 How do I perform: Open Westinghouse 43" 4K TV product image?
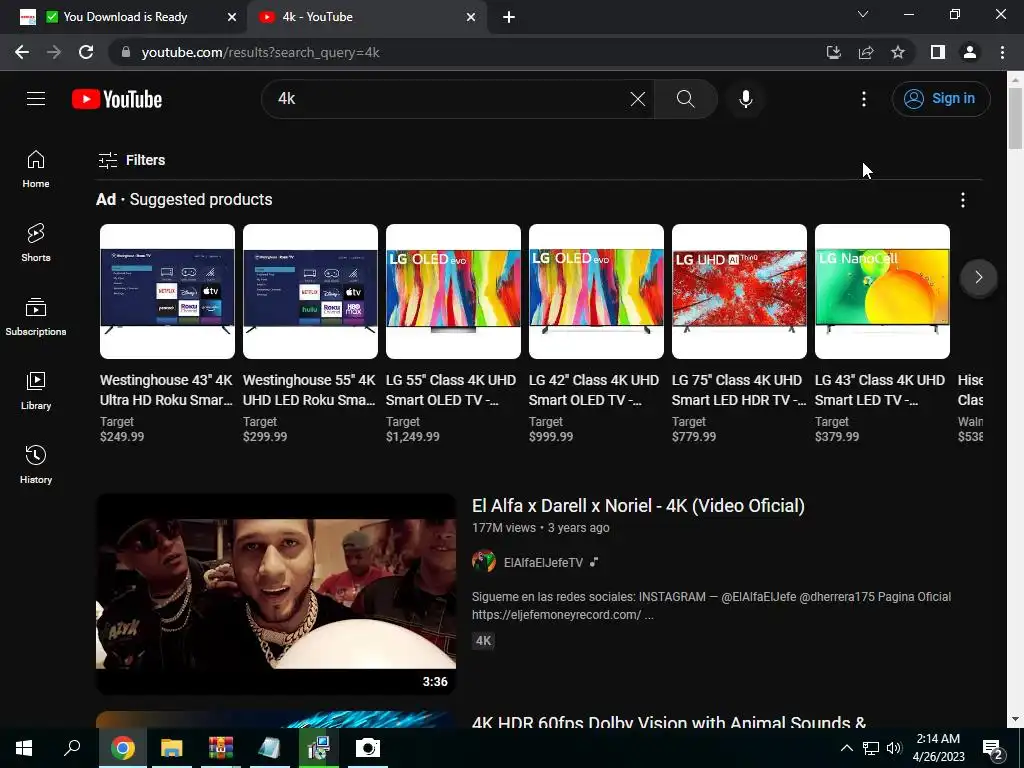pyautogui.click(x=167, y=291)
